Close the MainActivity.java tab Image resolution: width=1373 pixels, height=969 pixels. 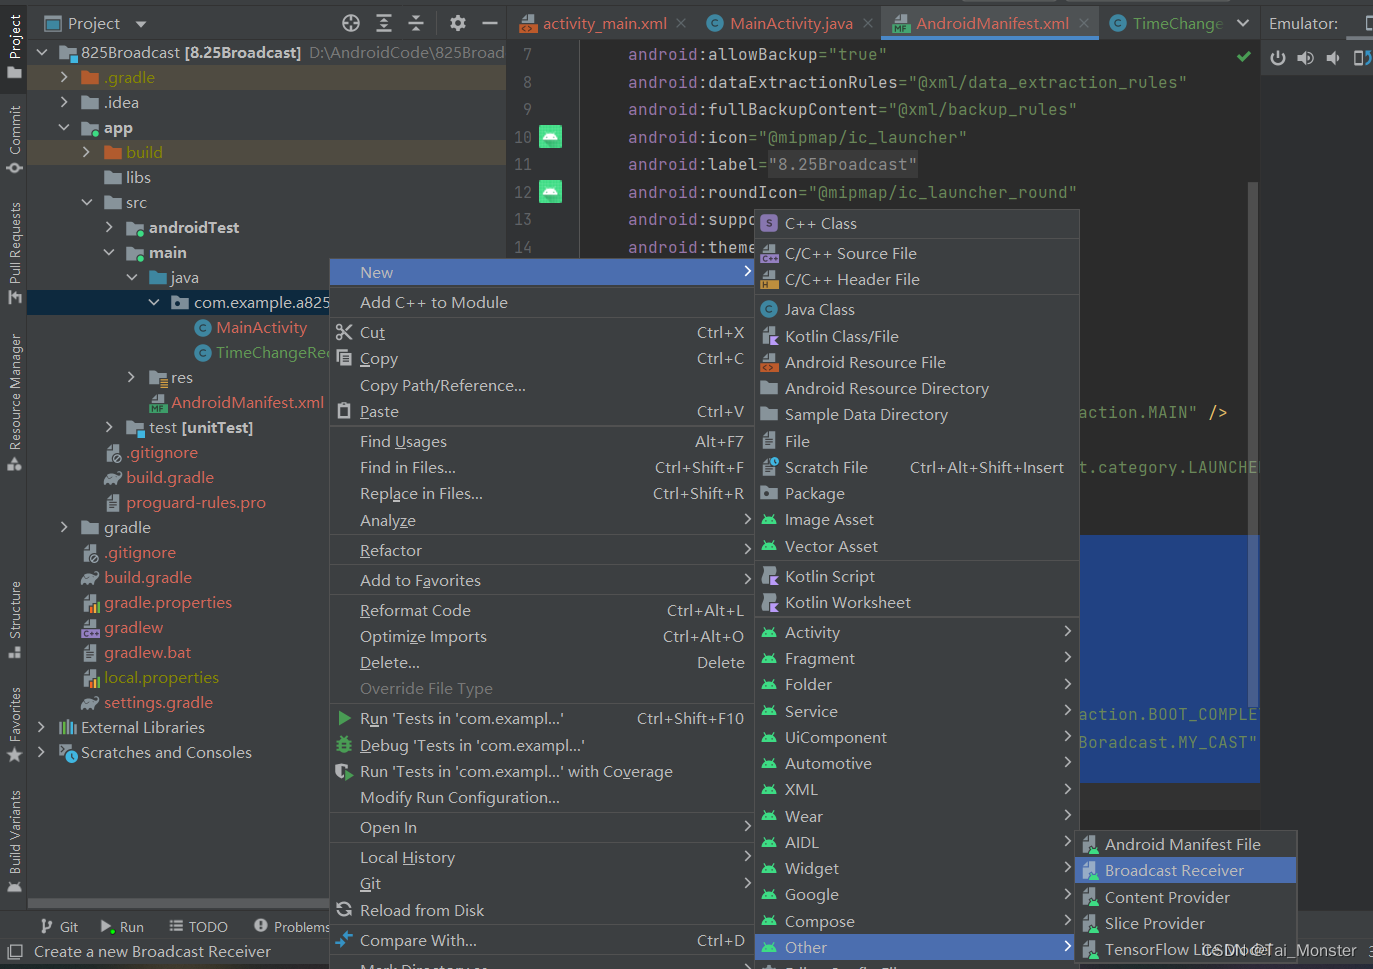click(x=867, y=23)
